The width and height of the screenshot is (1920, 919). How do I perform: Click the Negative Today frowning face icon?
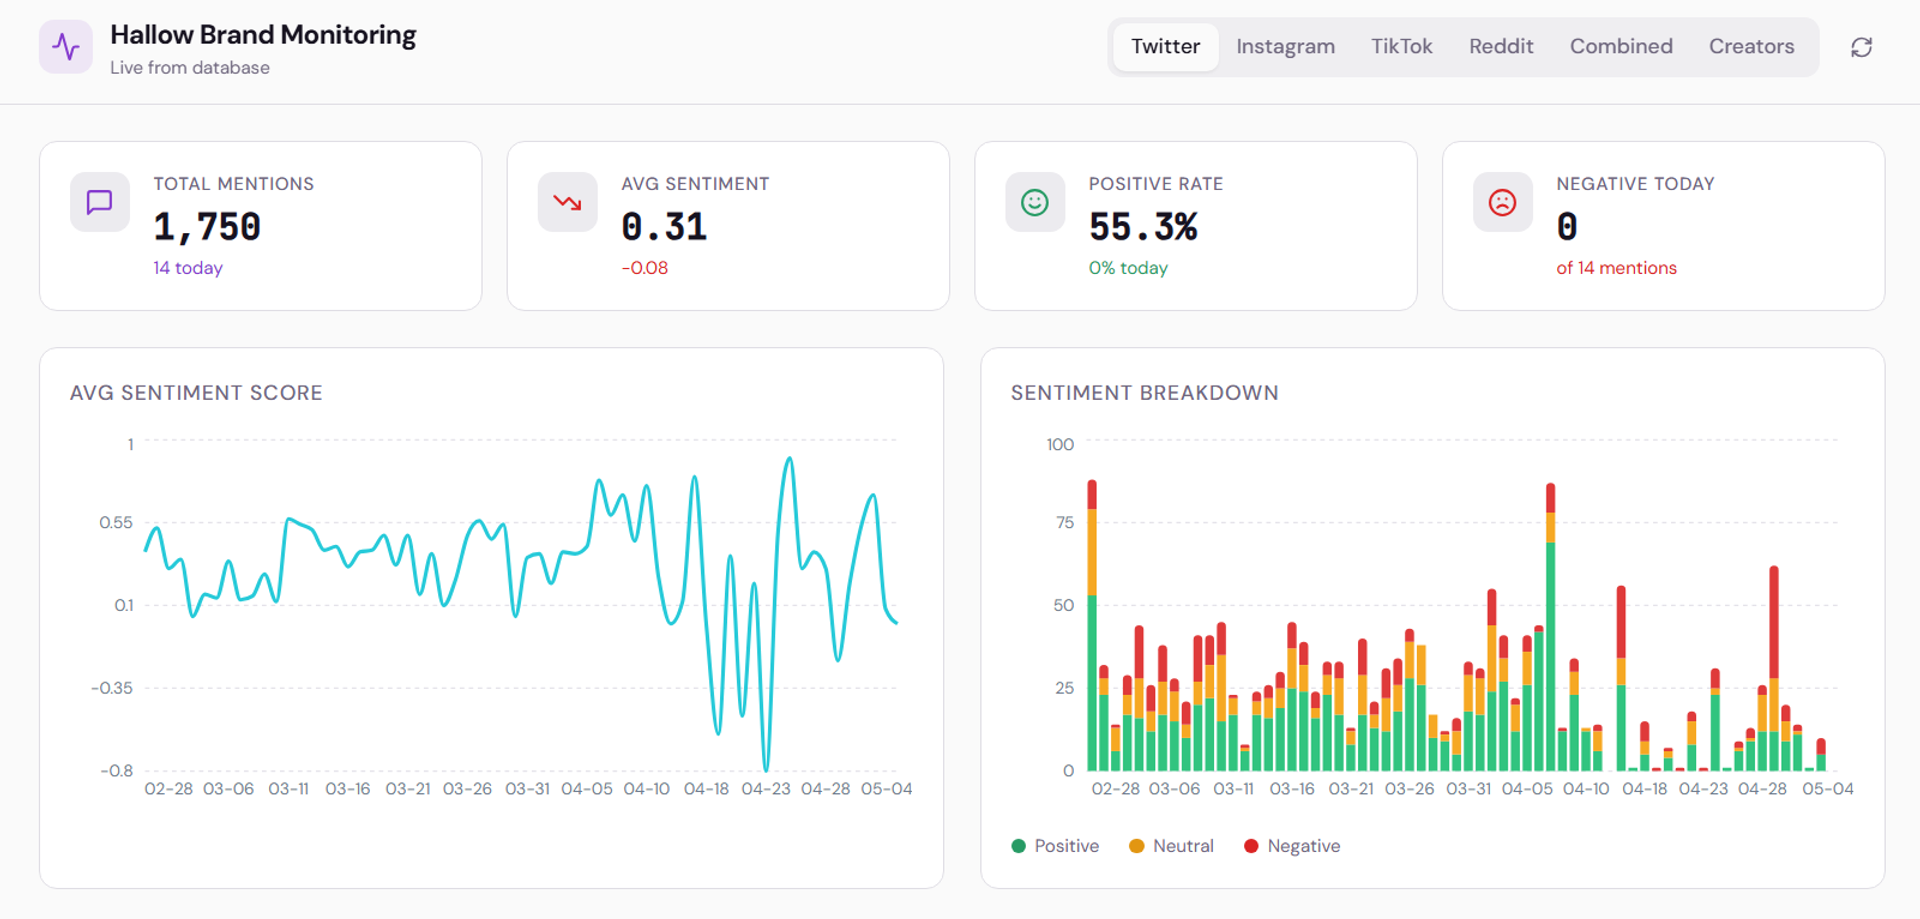point(1503,202)
